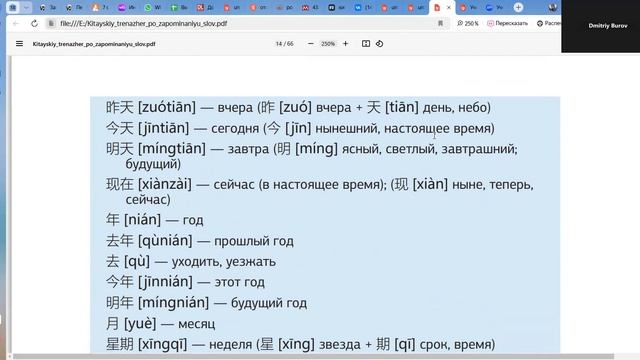This screenshot has width=640, height=360.
Task: Edit the page number field 14 / 66
Action: (284, 44)
